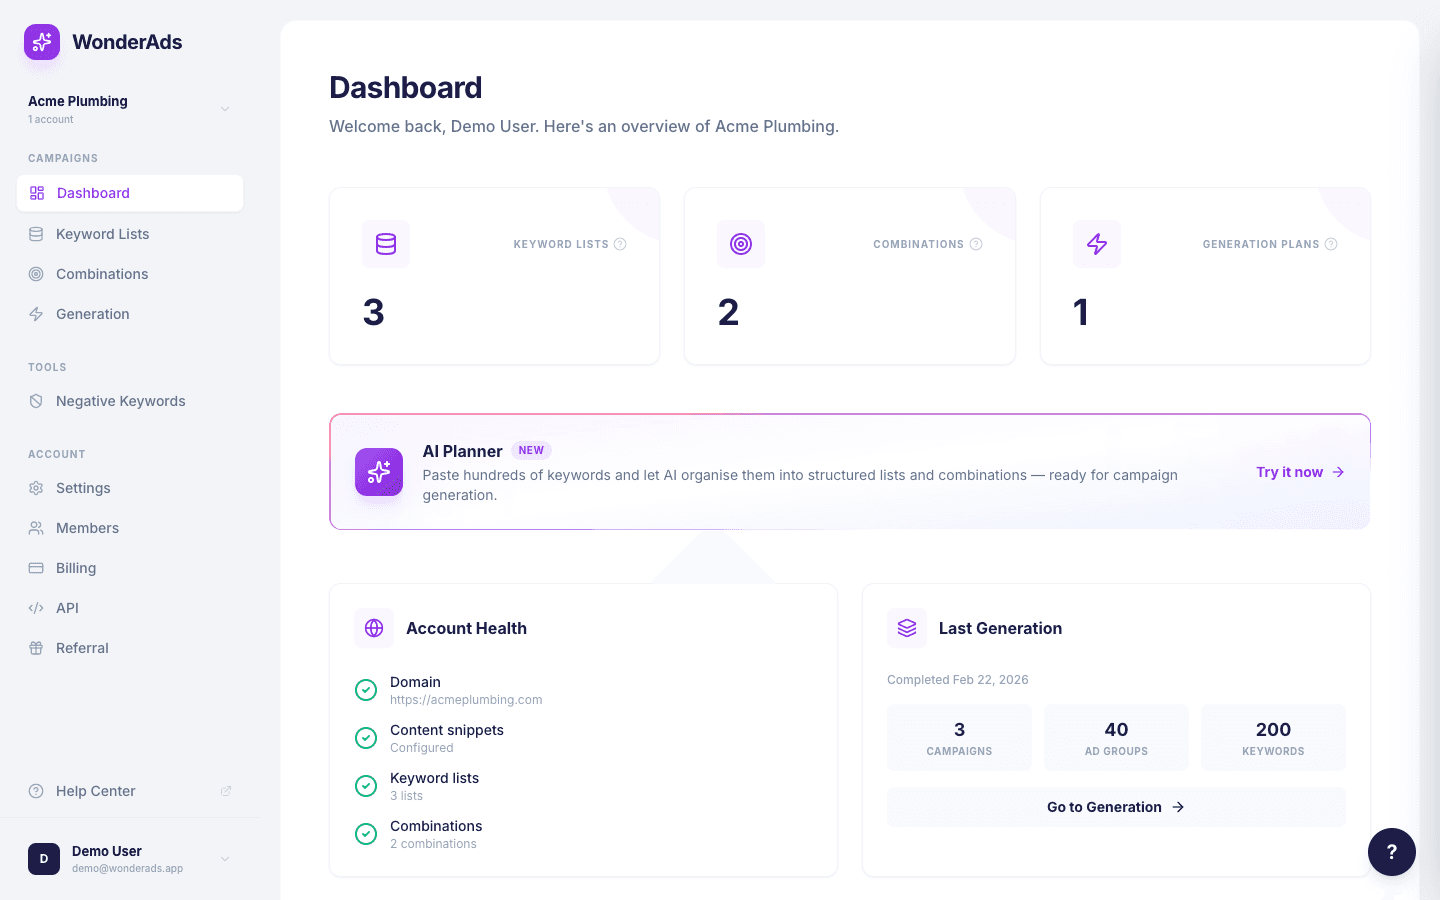Click the Referral gift icon in sidebar
The image size is (1440, 900).
click(x=36, y=647)
